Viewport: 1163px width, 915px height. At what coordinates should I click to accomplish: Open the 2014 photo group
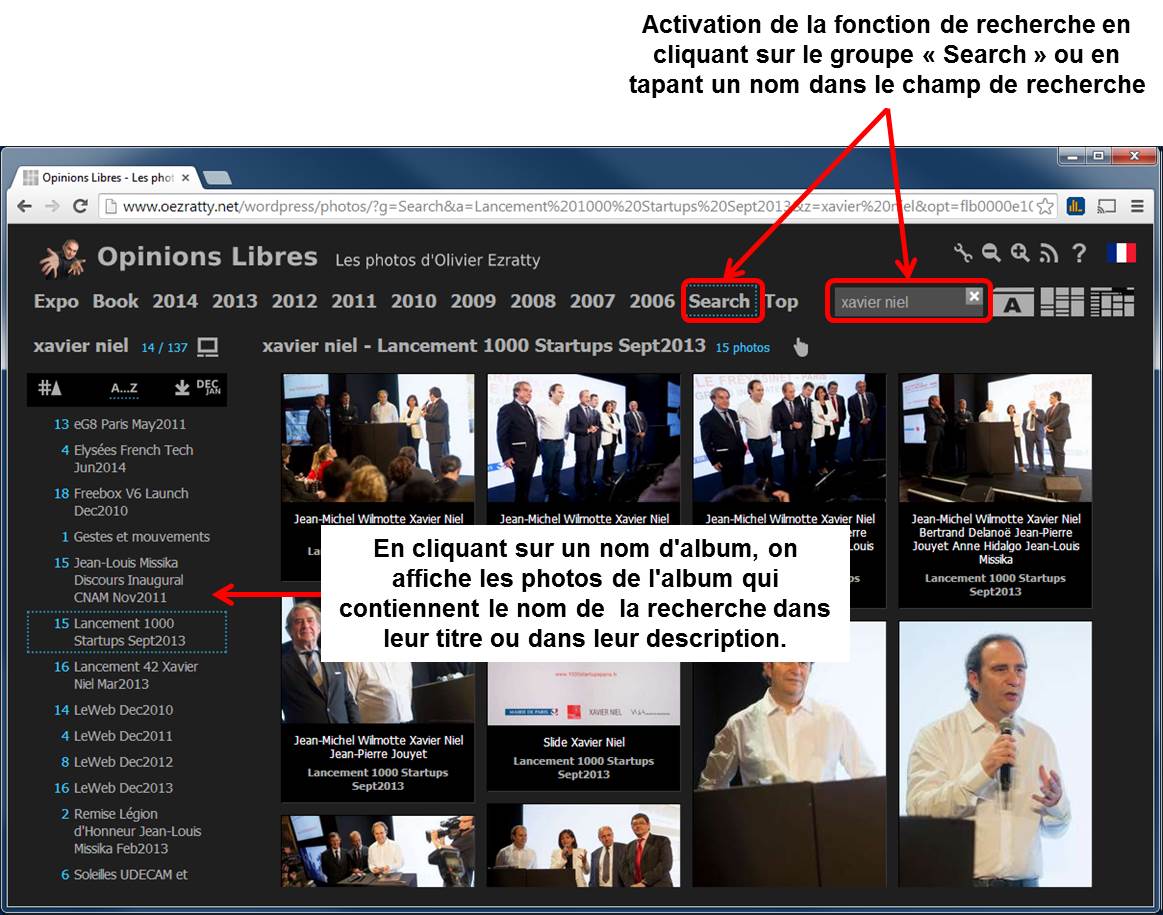tap(175, 301)
